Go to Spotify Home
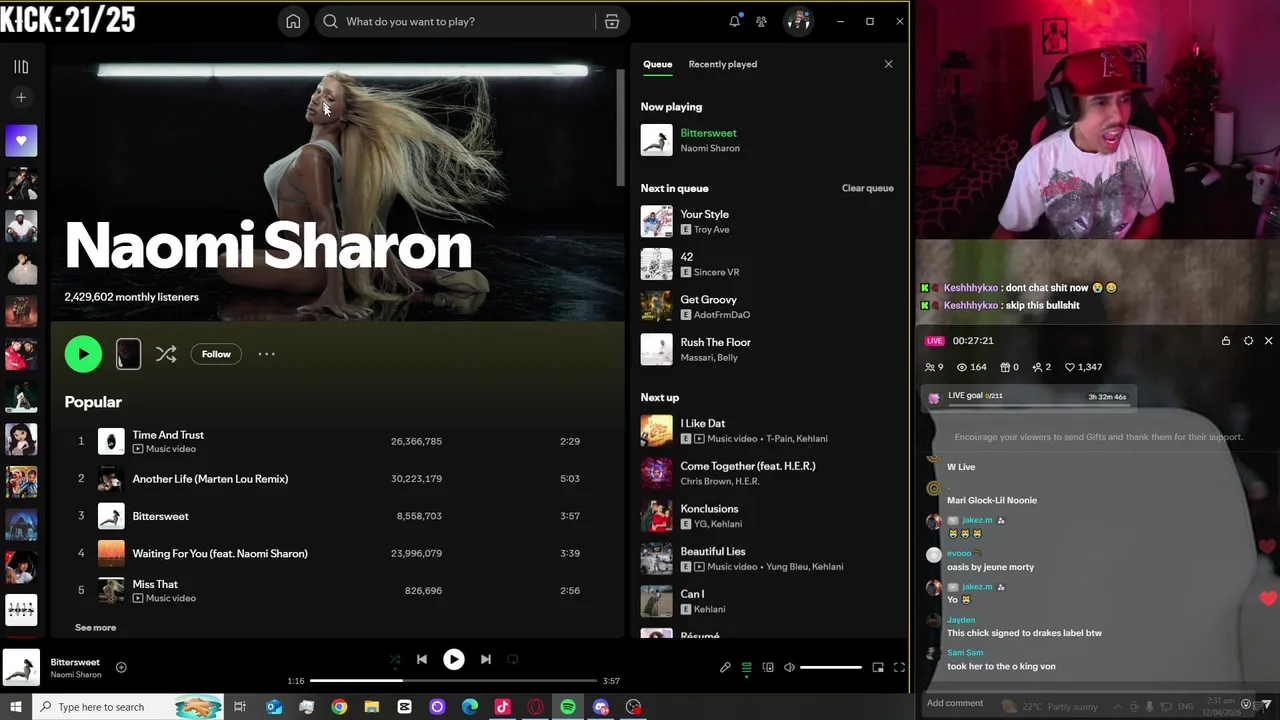Viewport: 1280px width, 720px height. [x=293, y=21]
